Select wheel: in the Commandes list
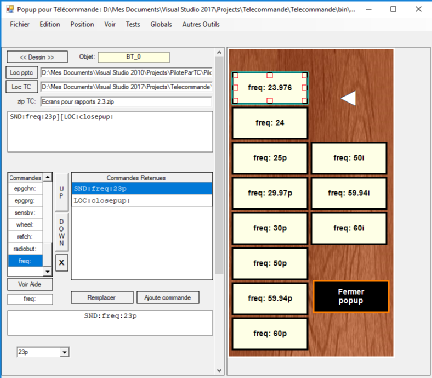The image size is (432, 378). 25,225
